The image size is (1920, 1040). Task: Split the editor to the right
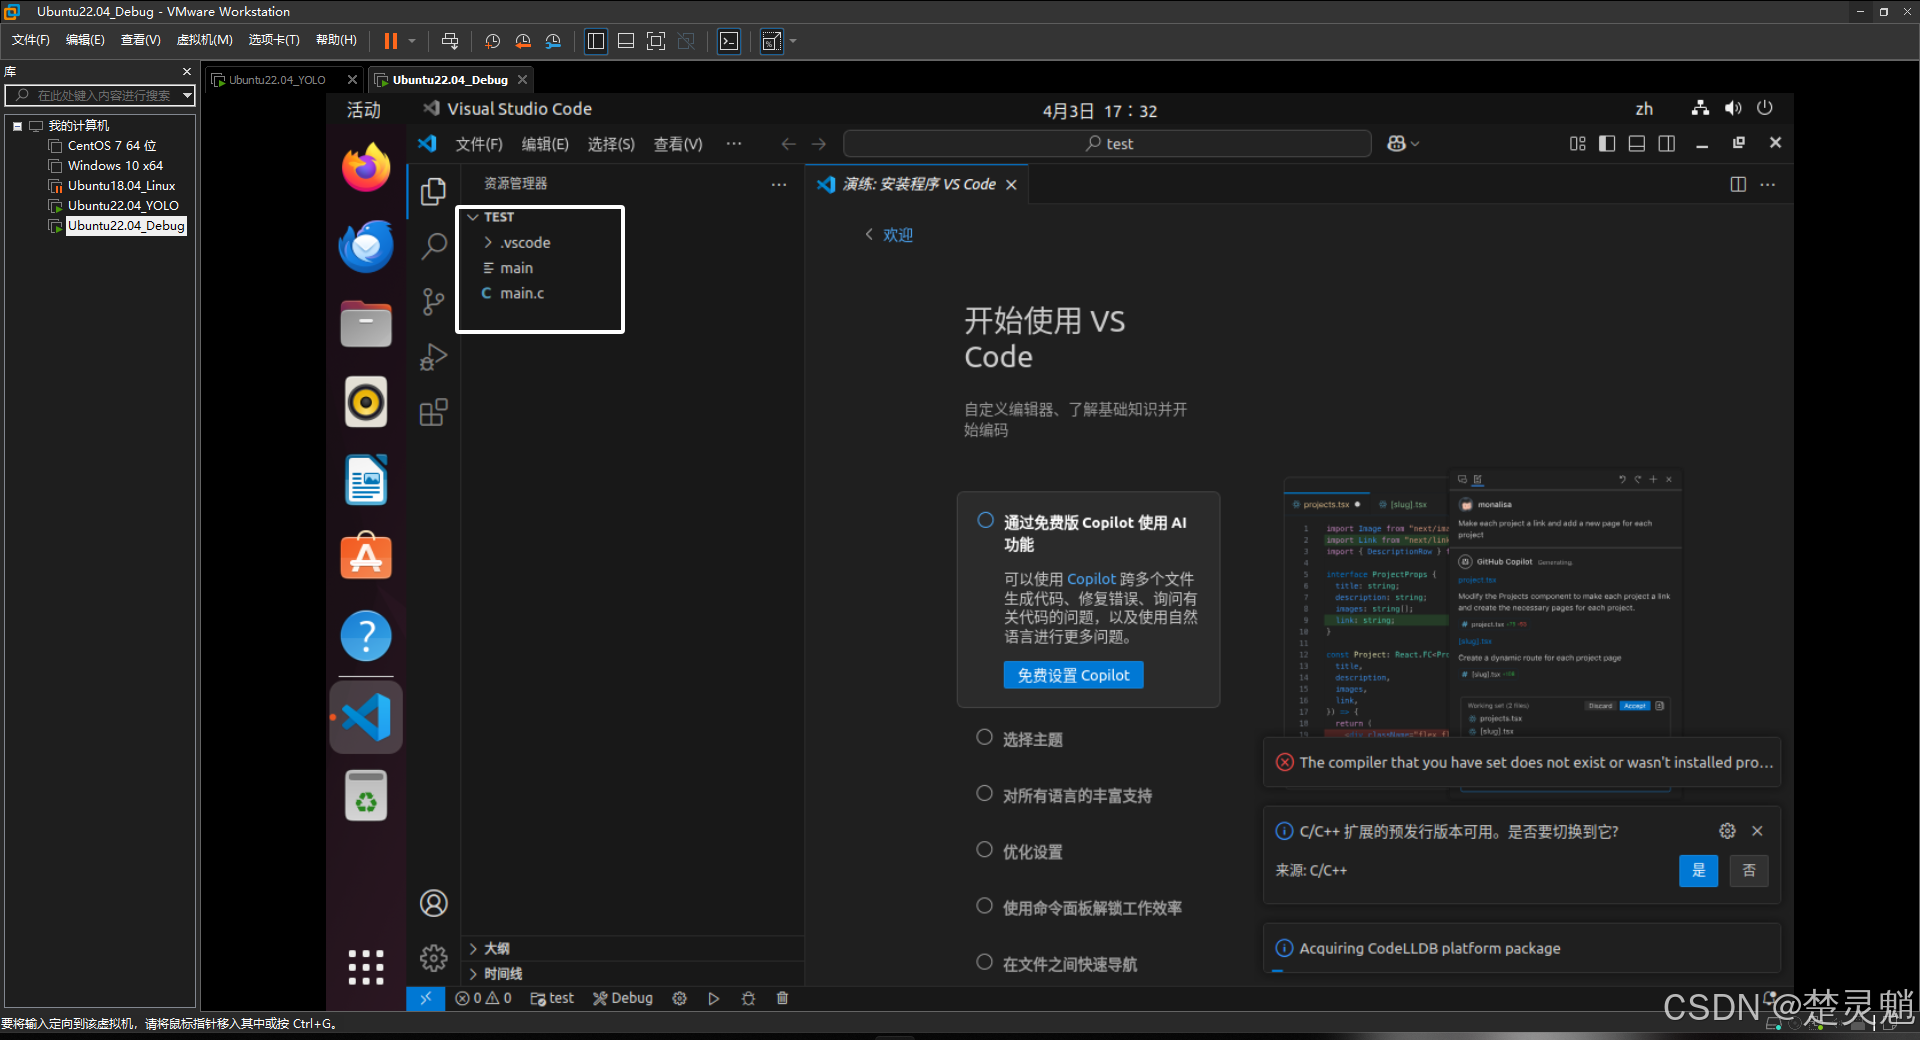1738,184
